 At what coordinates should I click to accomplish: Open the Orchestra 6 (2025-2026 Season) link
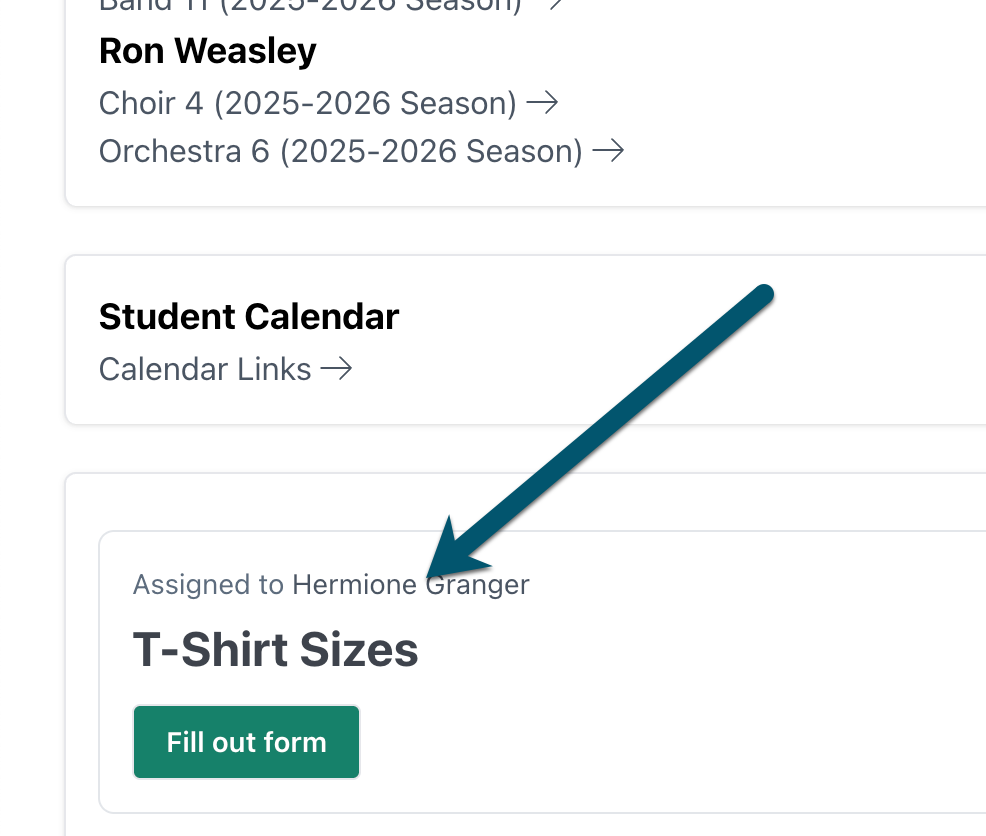coord(341,151)
